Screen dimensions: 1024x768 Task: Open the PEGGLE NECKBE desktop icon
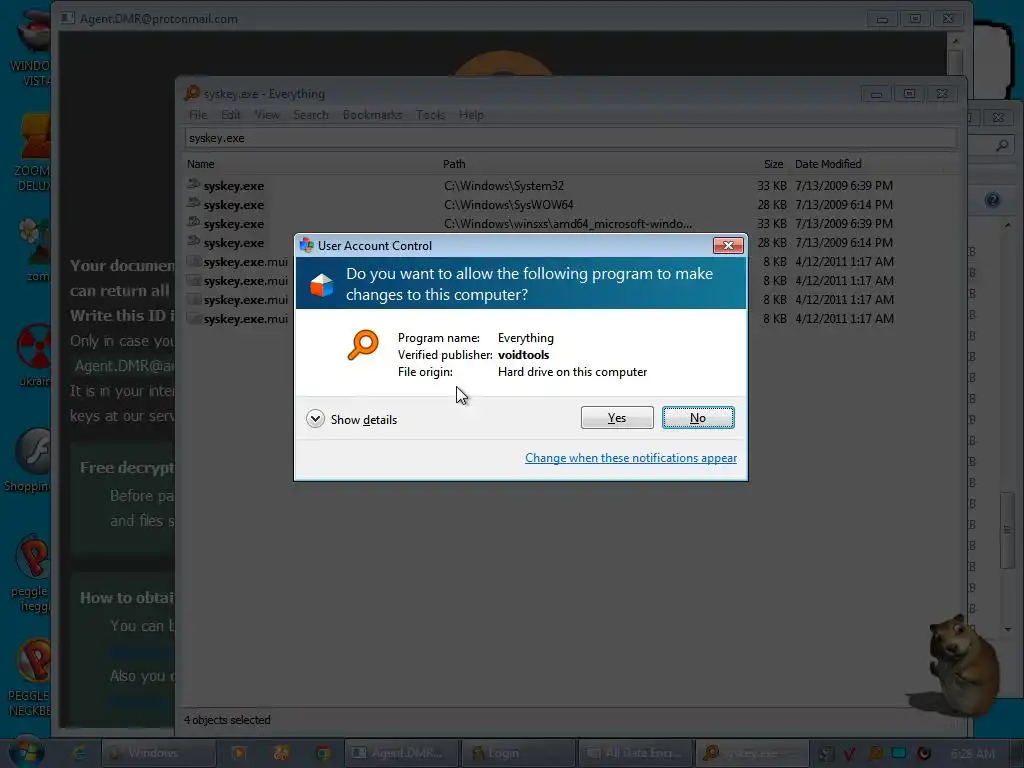[29, 678]
